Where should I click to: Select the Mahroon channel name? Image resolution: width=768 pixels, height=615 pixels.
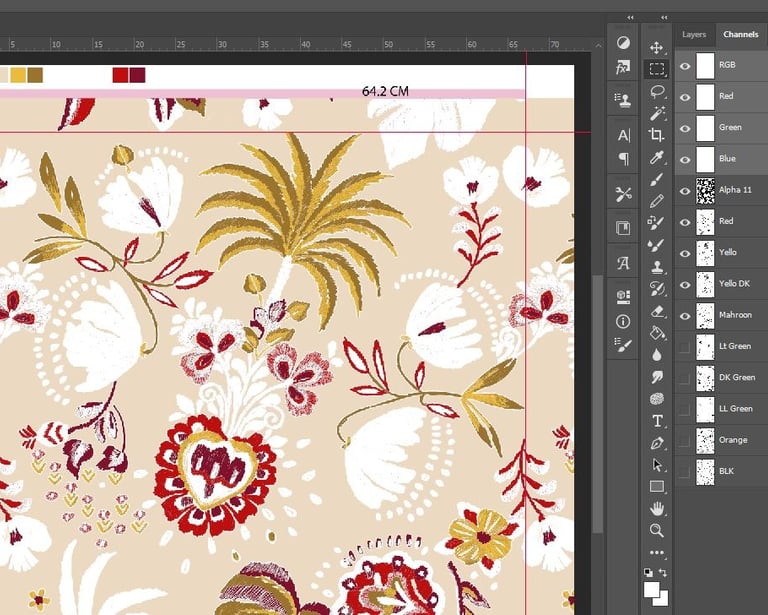[x=735, y=315]
